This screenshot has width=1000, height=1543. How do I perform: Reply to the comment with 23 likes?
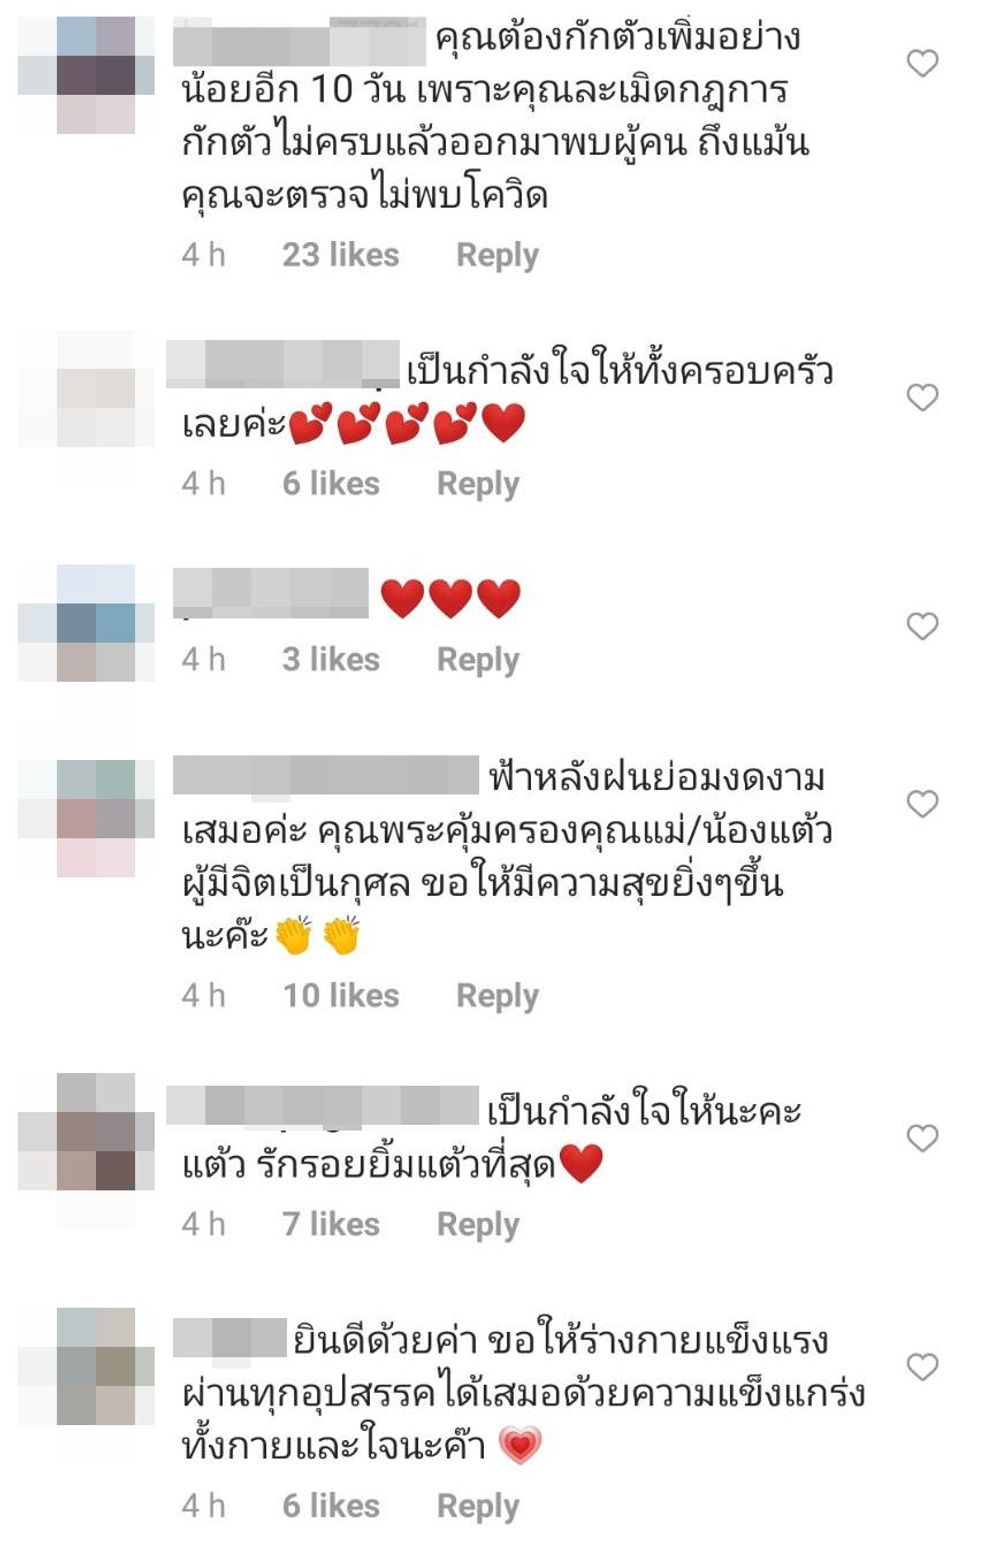tap(497, 256)
